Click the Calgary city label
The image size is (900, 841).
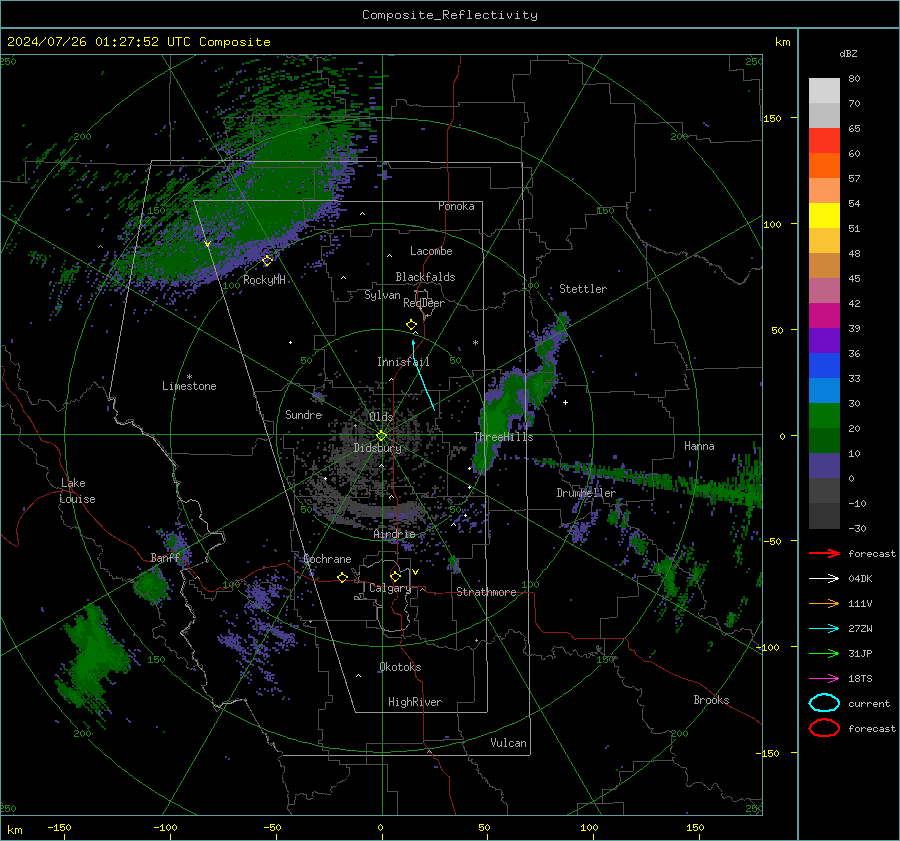point(390,588)
